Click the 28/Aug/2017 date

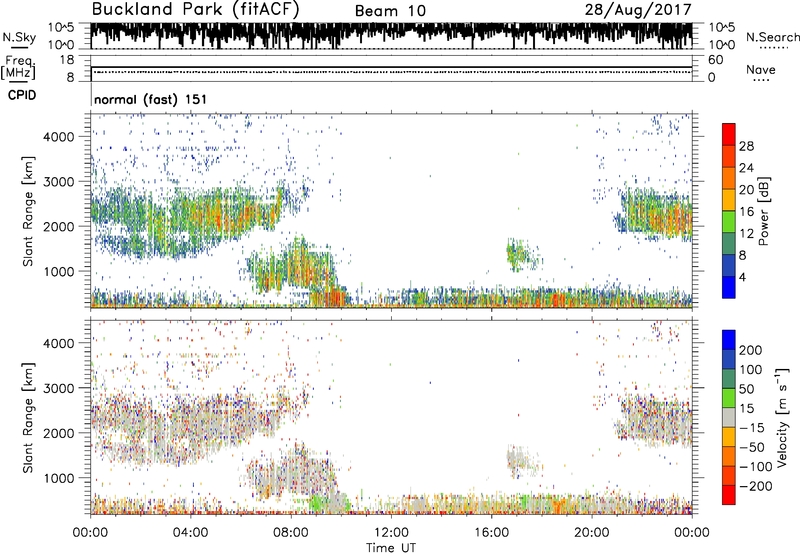click(638, 10)
